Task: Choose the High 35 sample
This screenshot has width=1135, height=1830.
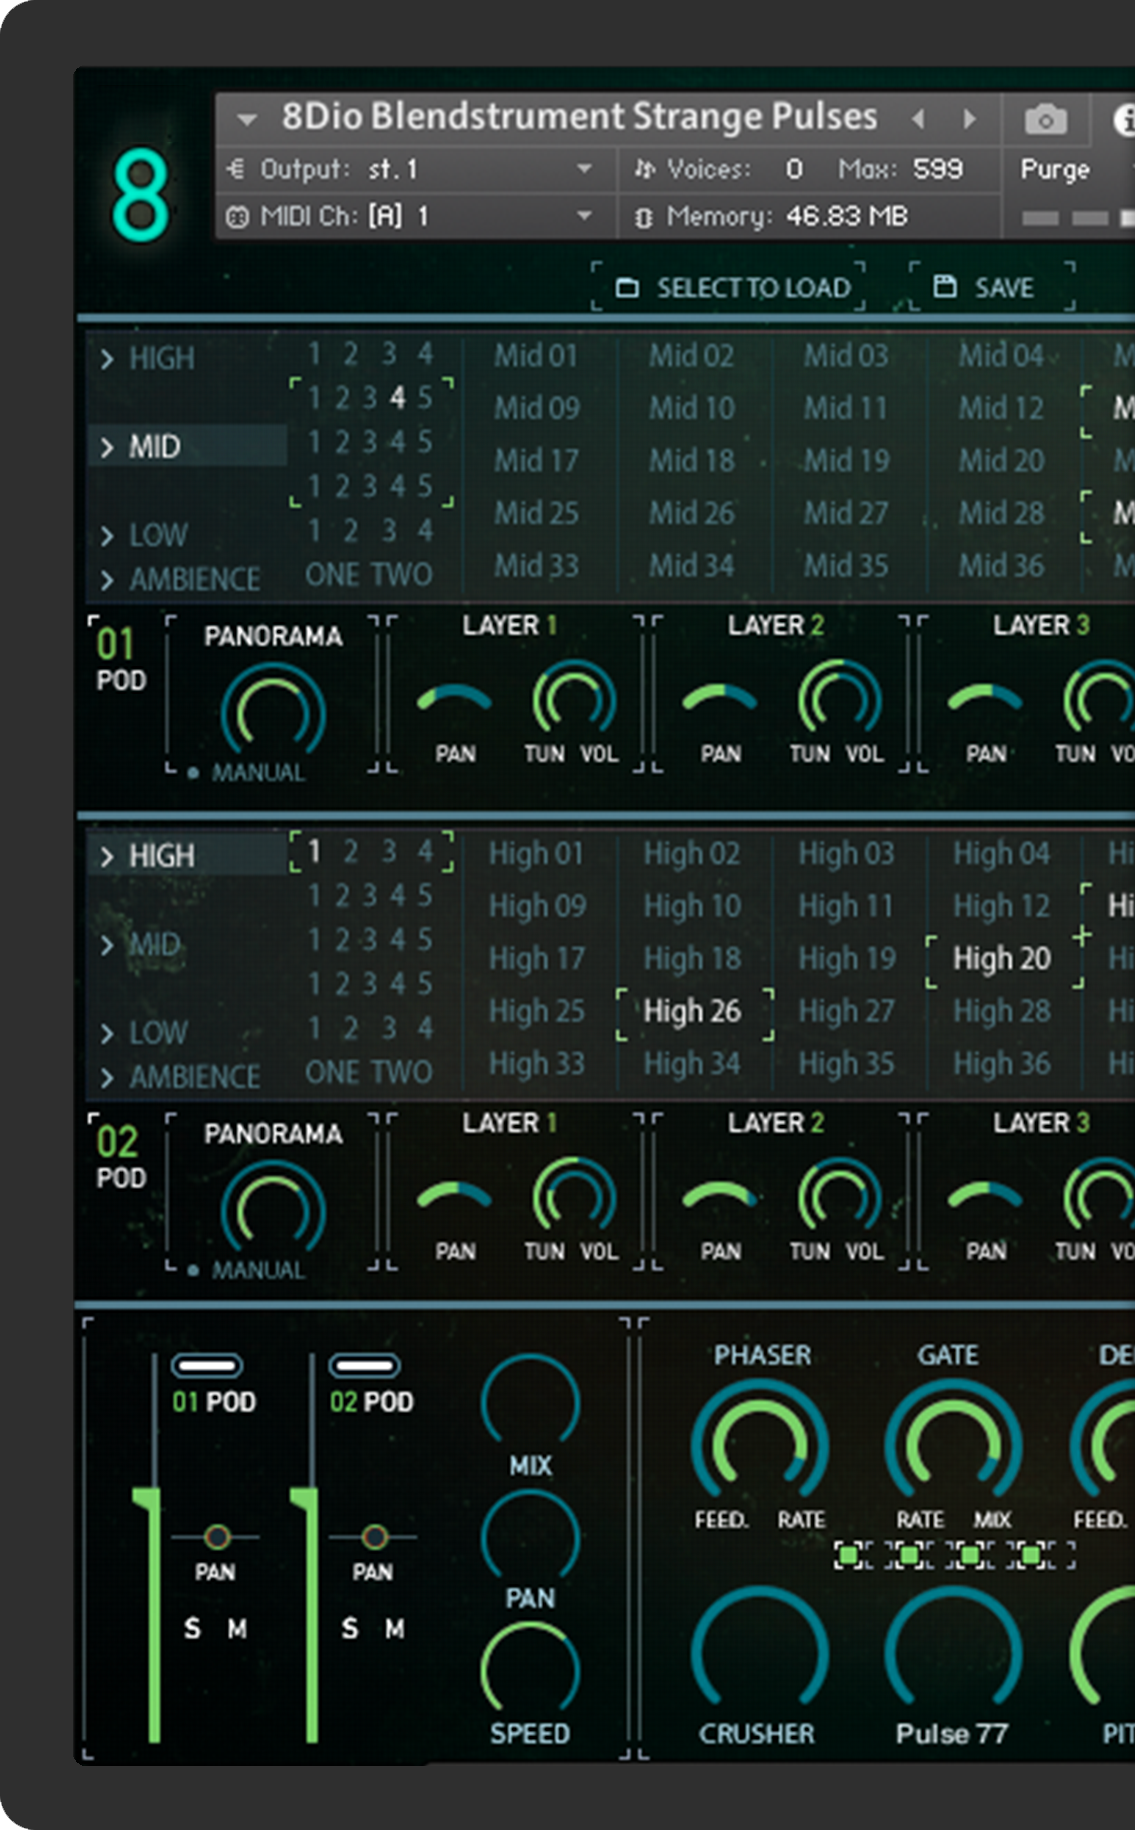Action: coord(846,1064)
